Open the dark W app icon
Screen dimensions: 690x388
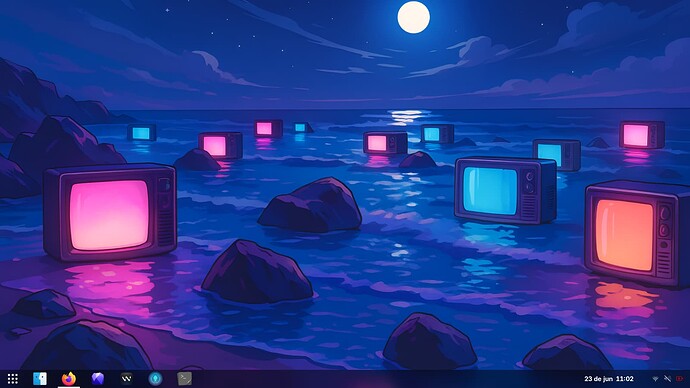pyautogui.click(x=126, y=378)
